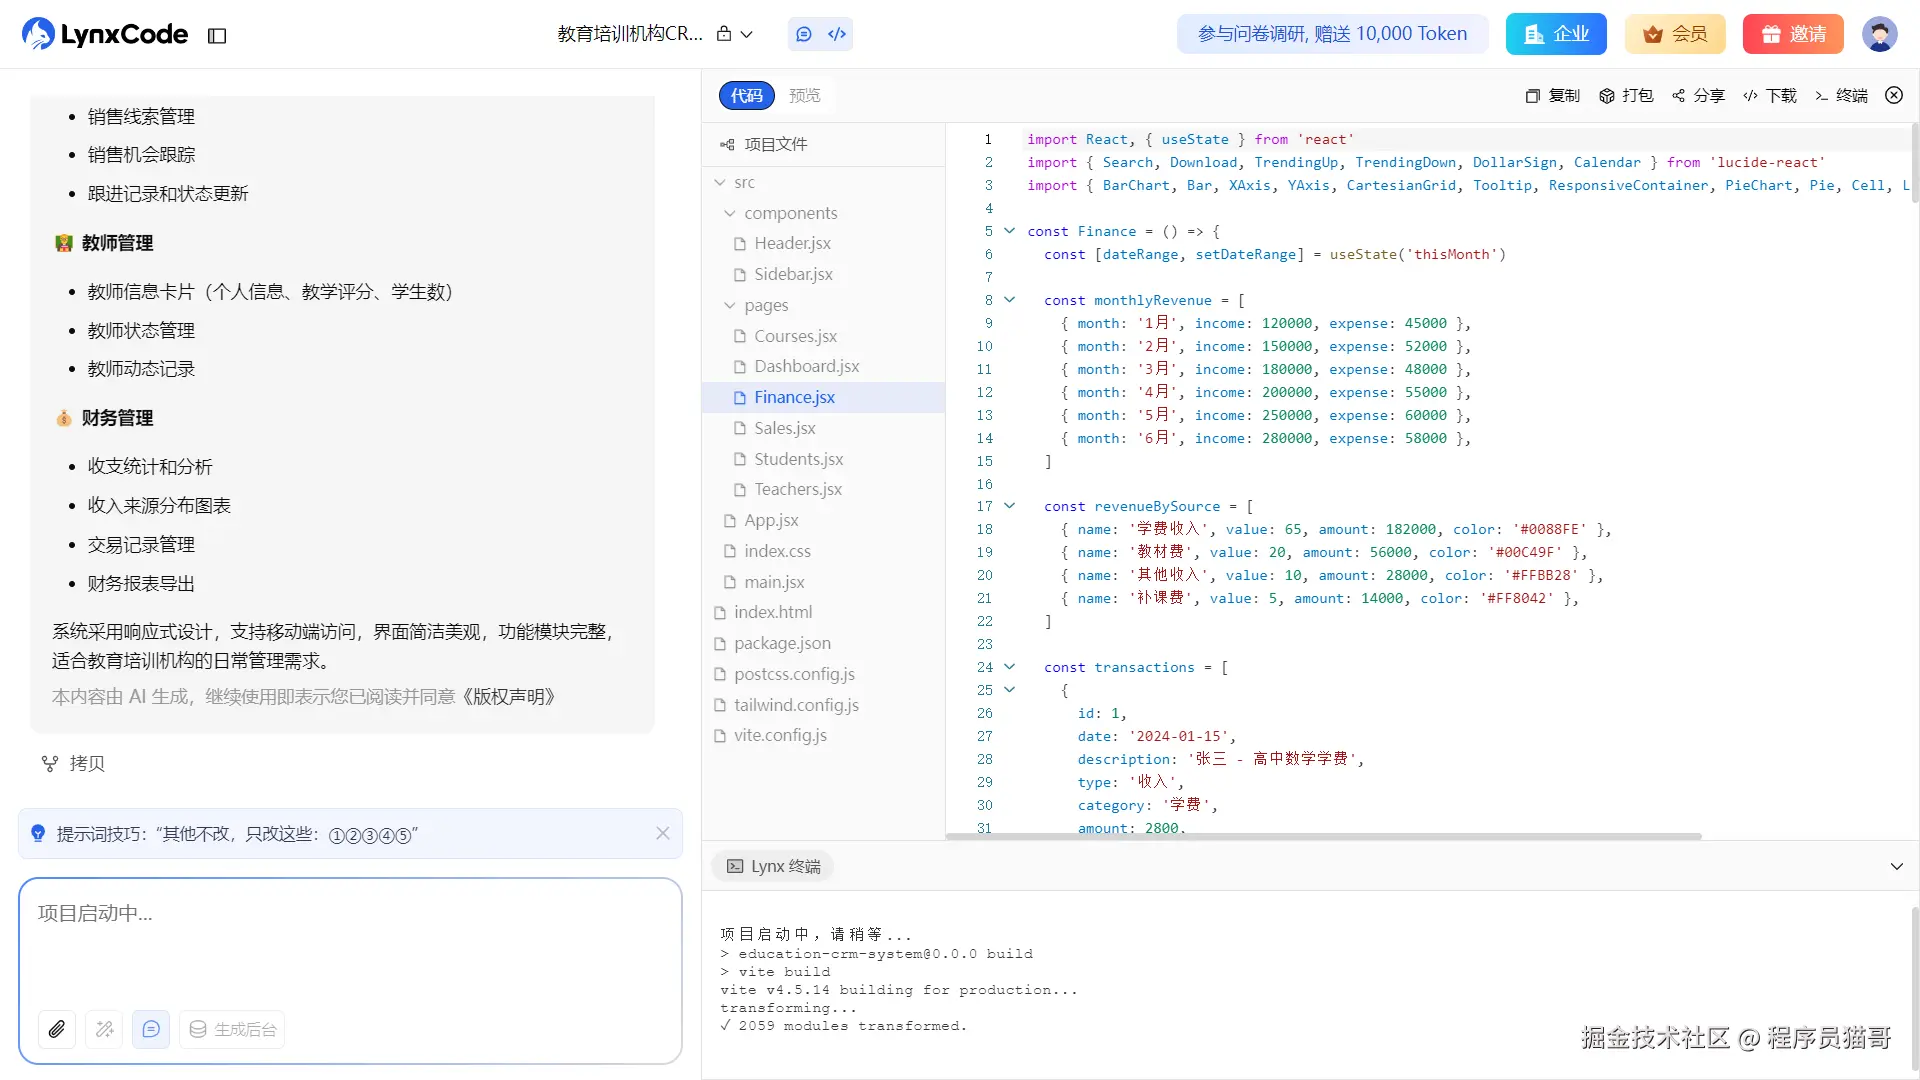Copy code with the 复制 button
The image size is (1920, 1080).
(1553, 95)
